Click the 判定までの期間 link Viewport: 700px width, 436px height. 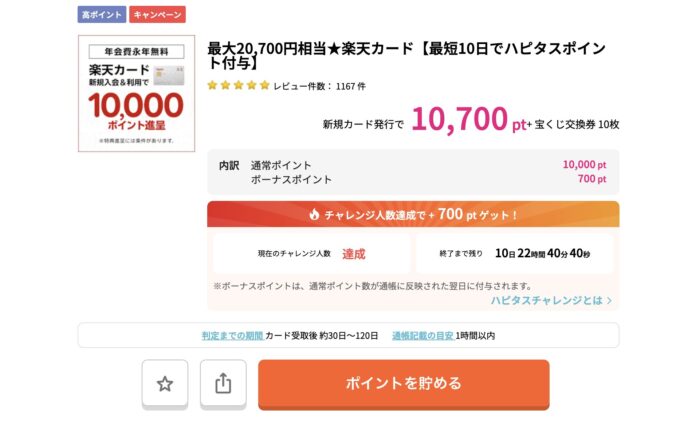(232, 335)
